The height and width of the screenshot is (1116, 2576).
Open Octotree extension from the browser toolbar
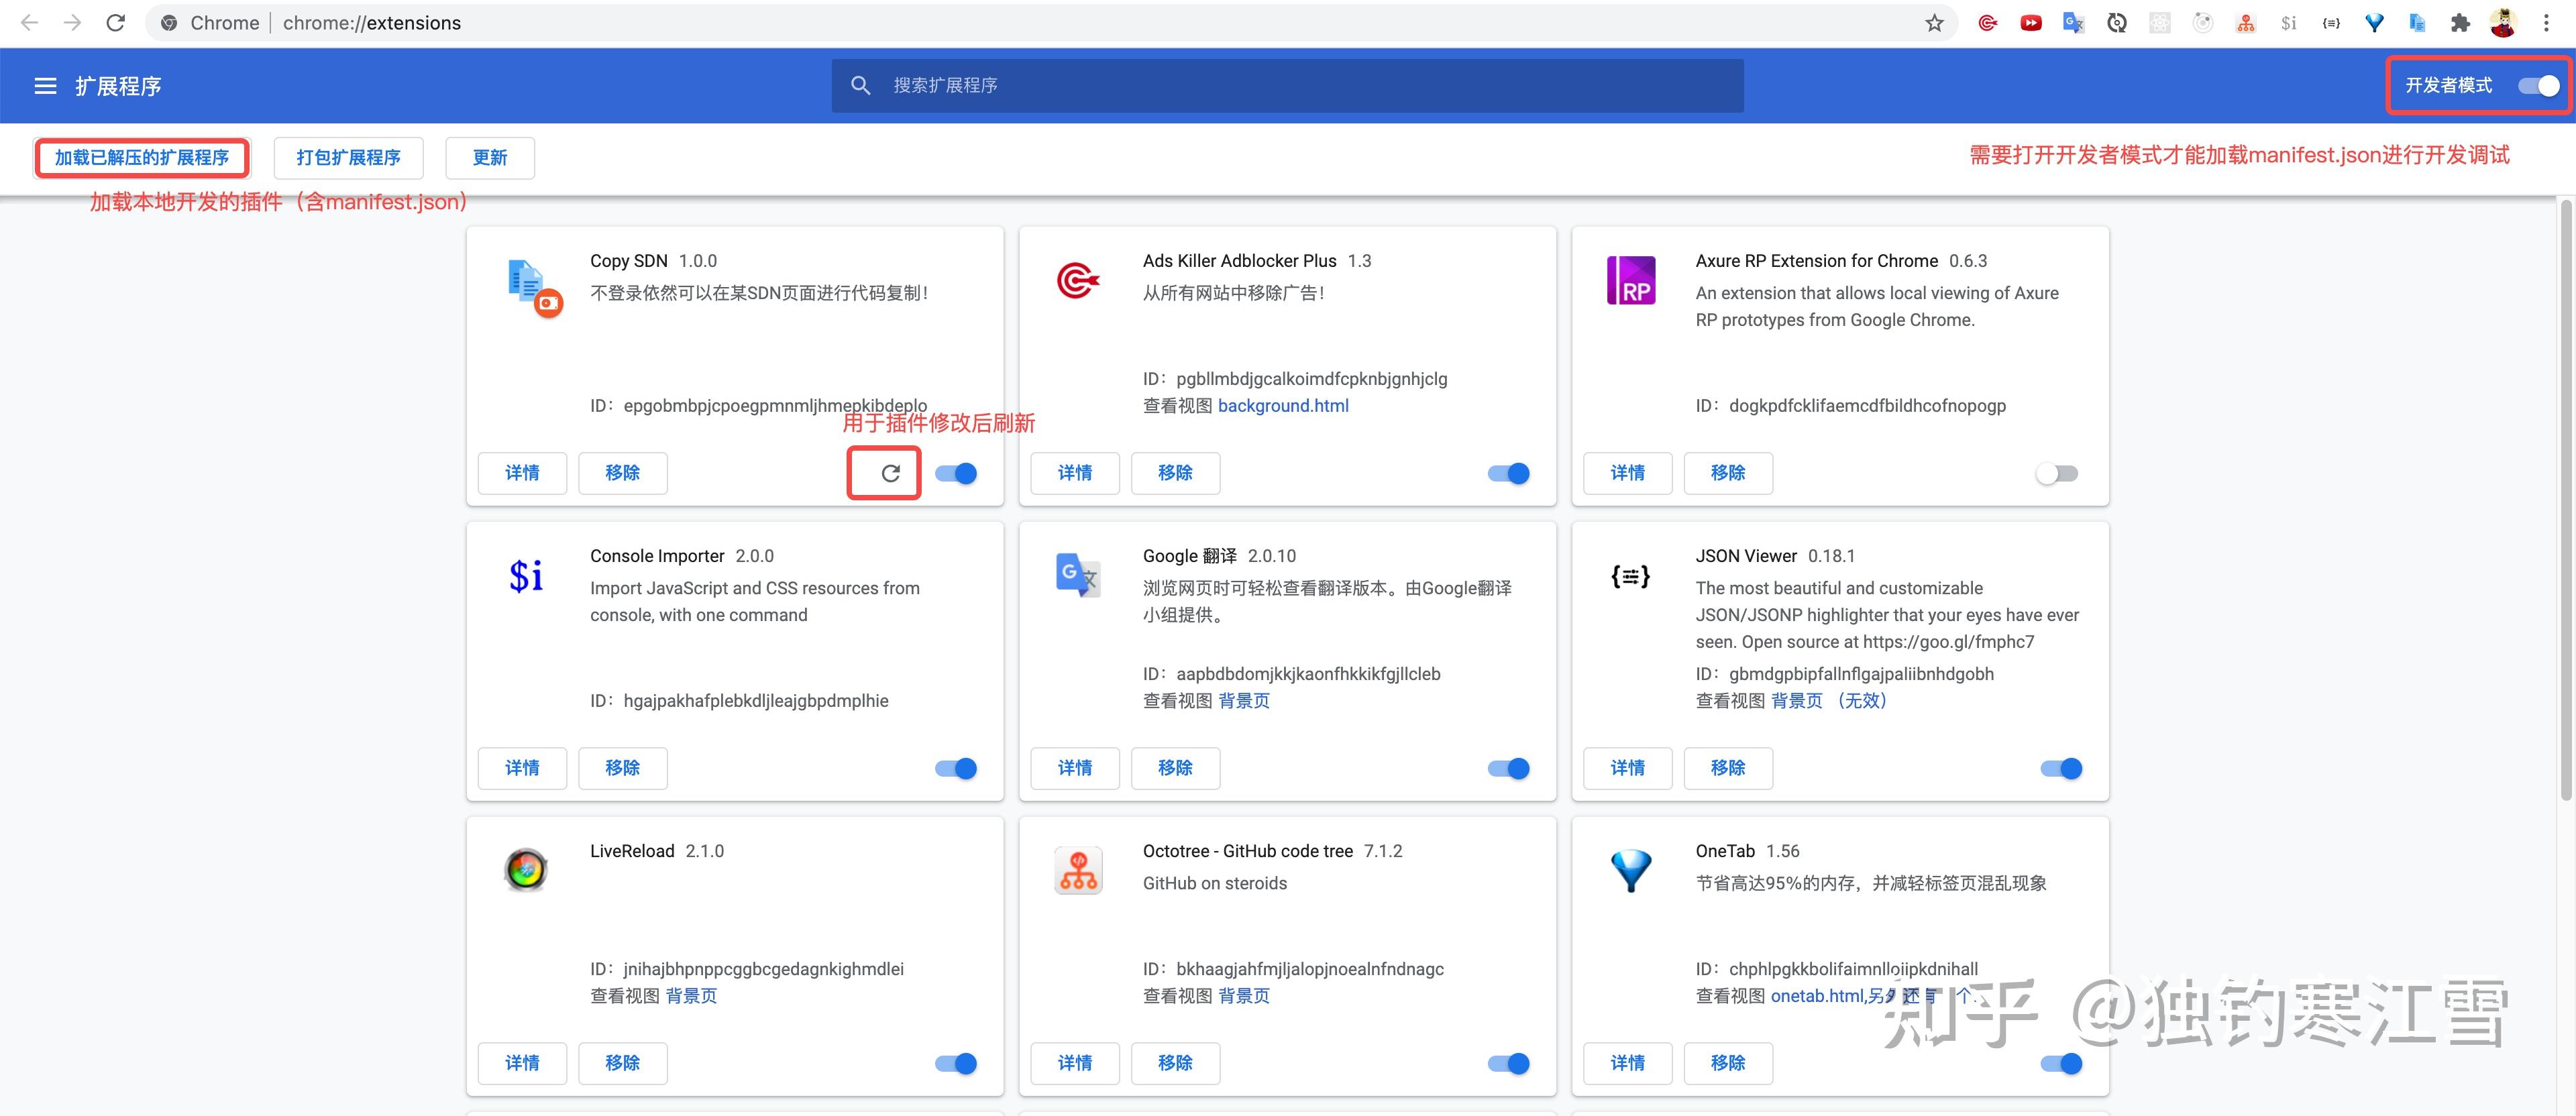point(2245,23)
